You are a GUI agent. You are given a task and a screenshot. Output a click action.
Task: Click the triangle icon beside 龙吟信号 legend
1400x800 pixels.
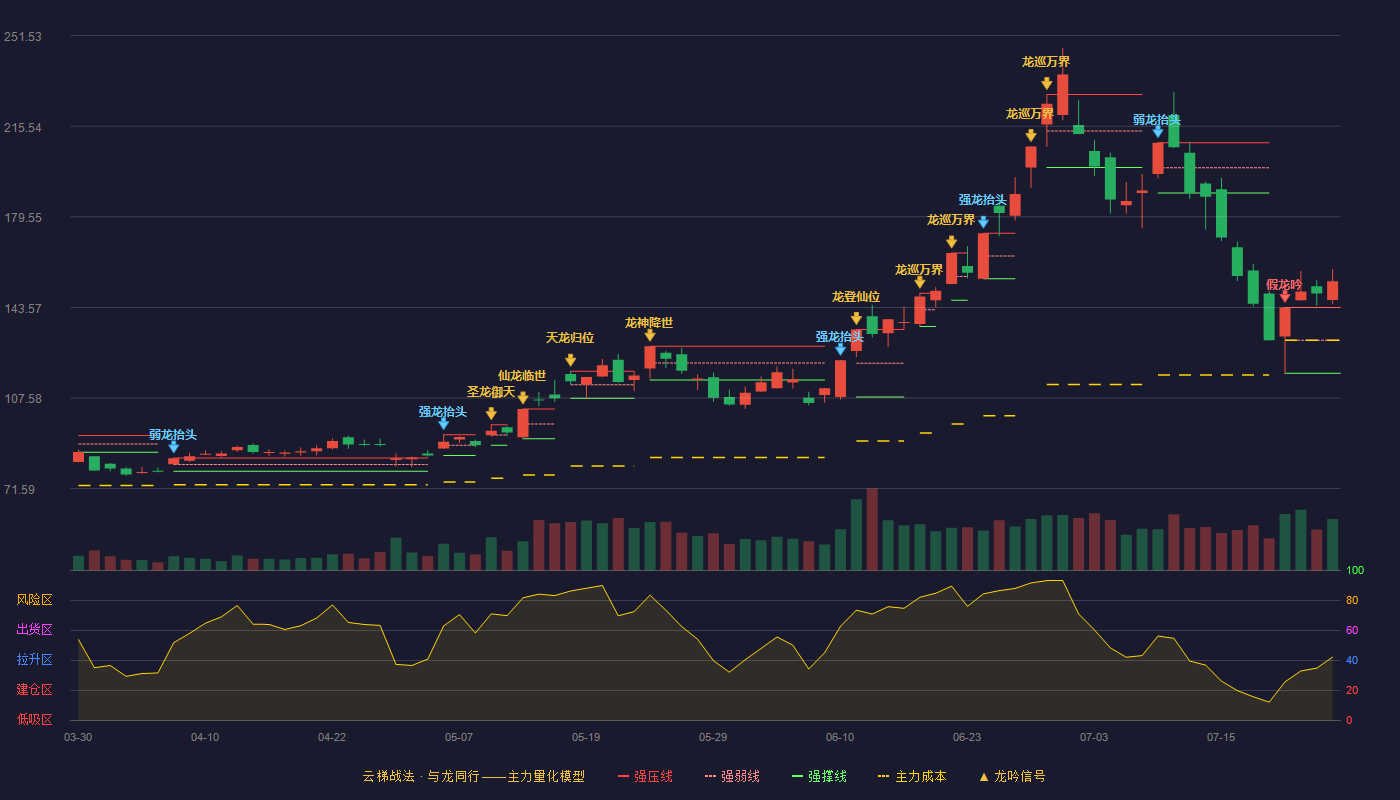tap(984, 776)
